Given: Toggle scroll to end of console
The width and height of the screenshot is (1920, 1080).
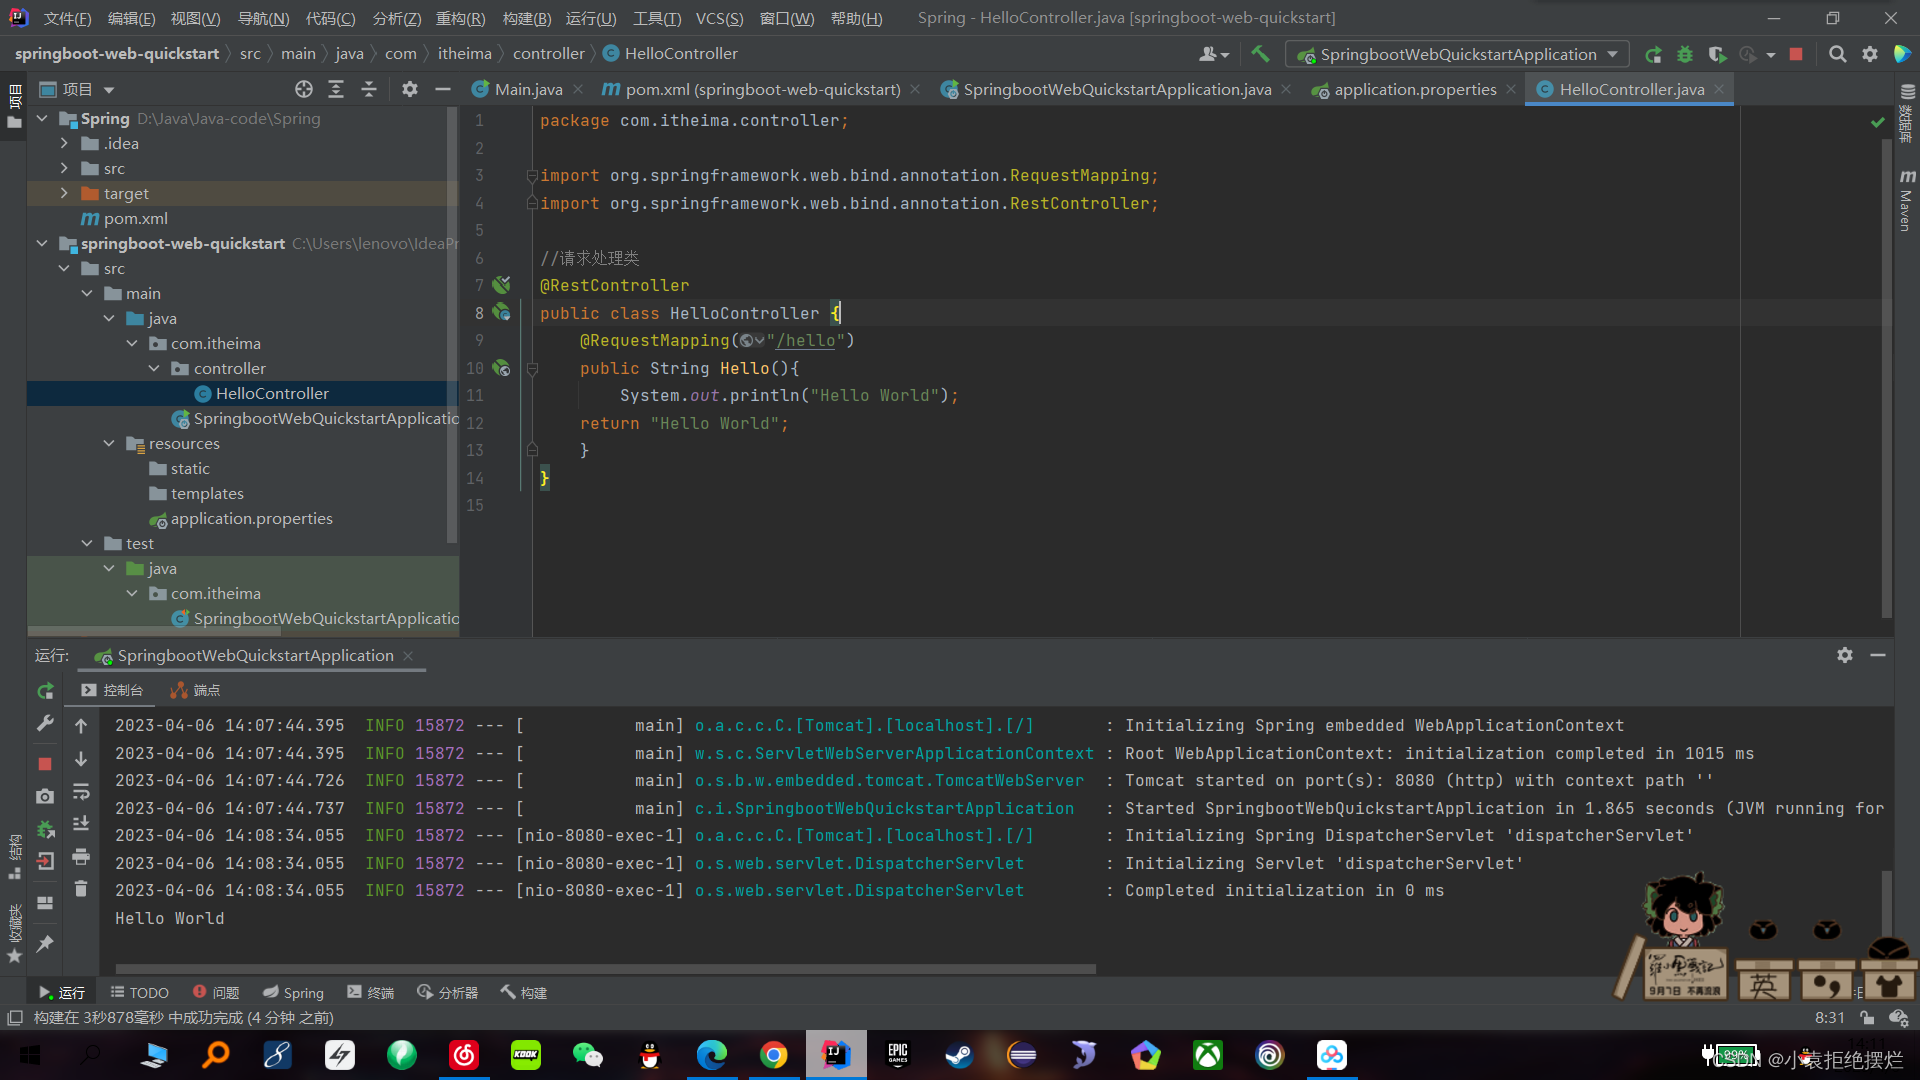Looking at the screenshot, I should 81,824.
